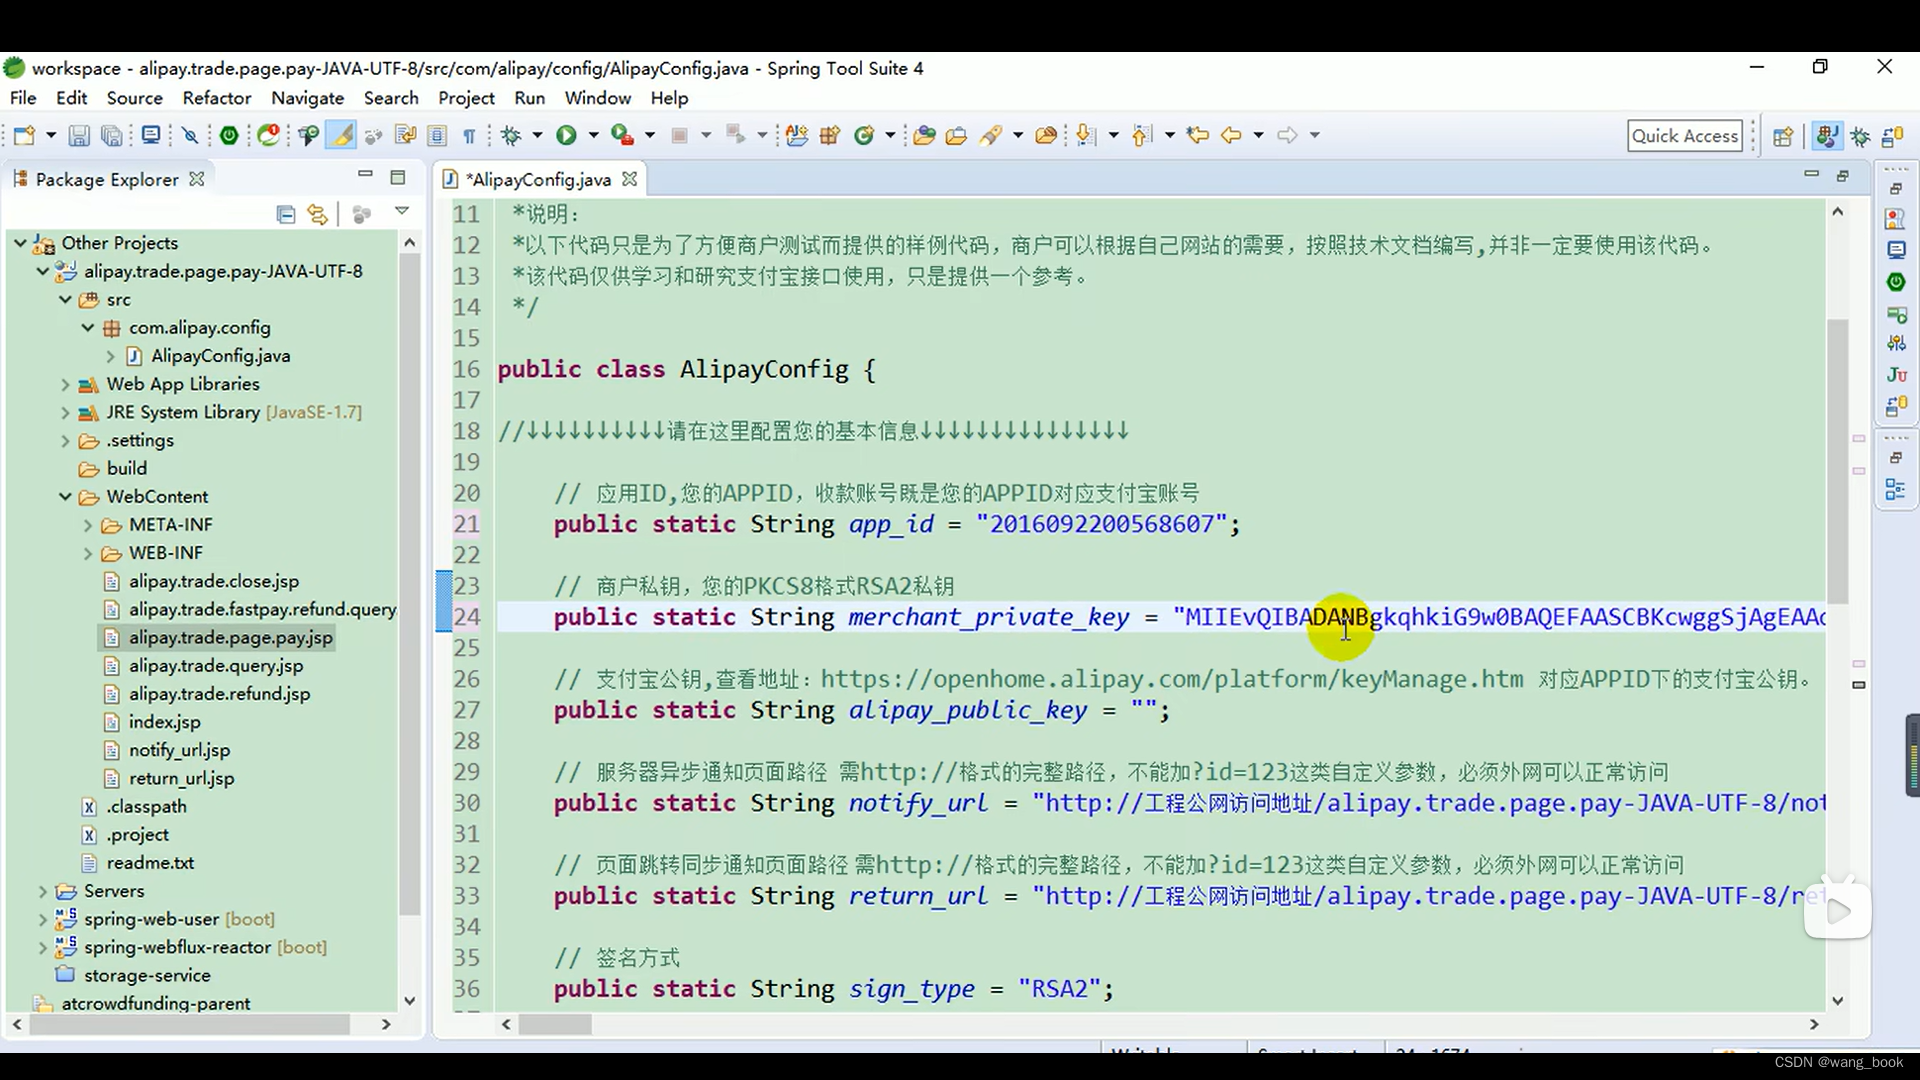Screen dimensions: 1920x1080
Task: Toggle Block Selection mode button
Action: tap(437, 135)
